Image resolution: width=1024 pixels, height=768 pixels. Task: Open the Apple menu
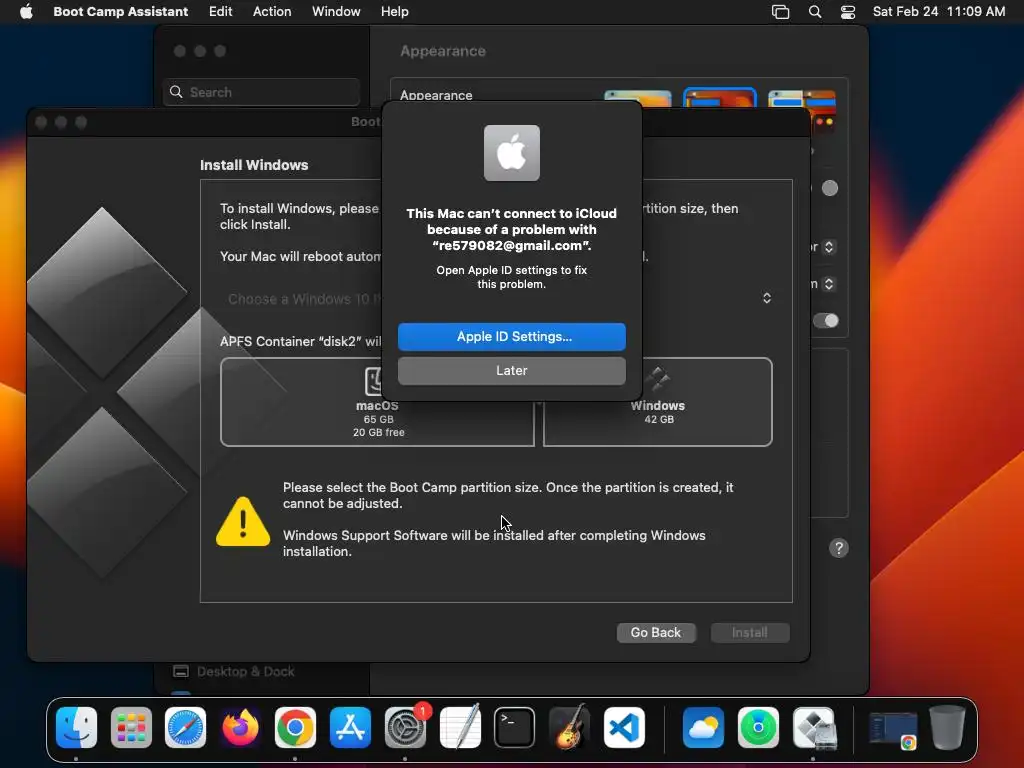pos(26,11)
